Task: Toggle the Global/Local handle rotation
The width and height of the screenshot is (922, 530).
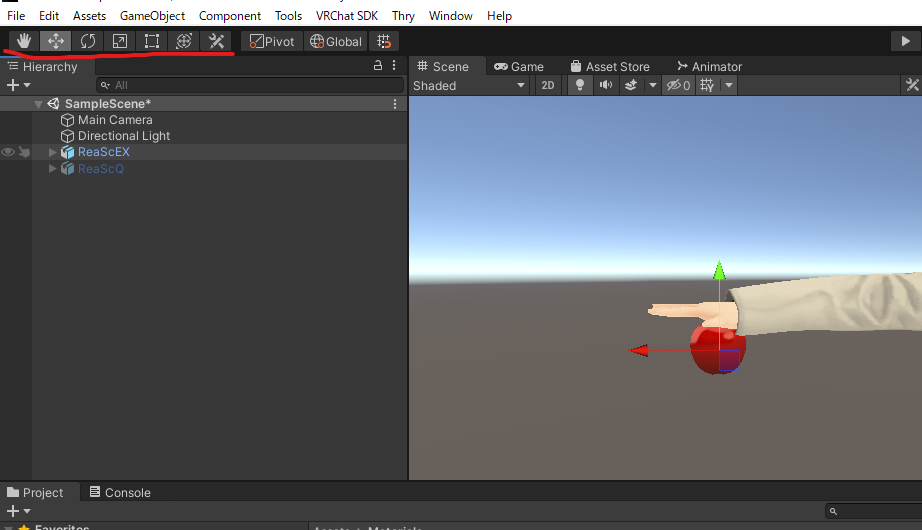Action: (336, 41)
